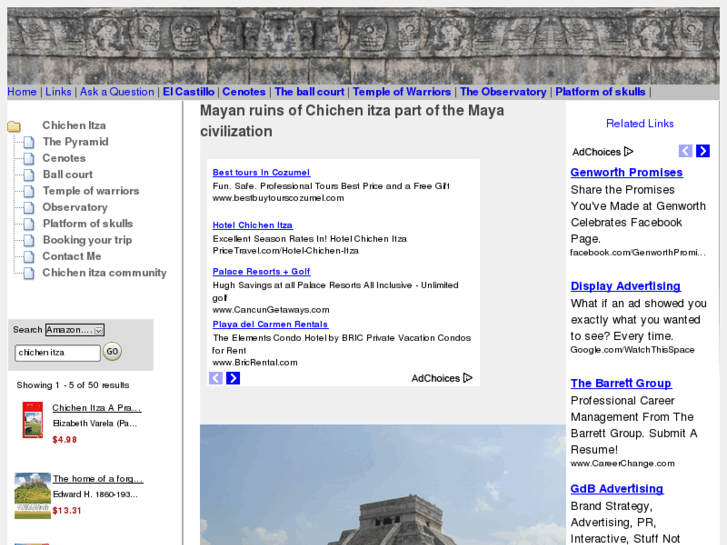727x545 pixels.
Task: Click the page icon beside Cenotes
Action: click(29, 159)
